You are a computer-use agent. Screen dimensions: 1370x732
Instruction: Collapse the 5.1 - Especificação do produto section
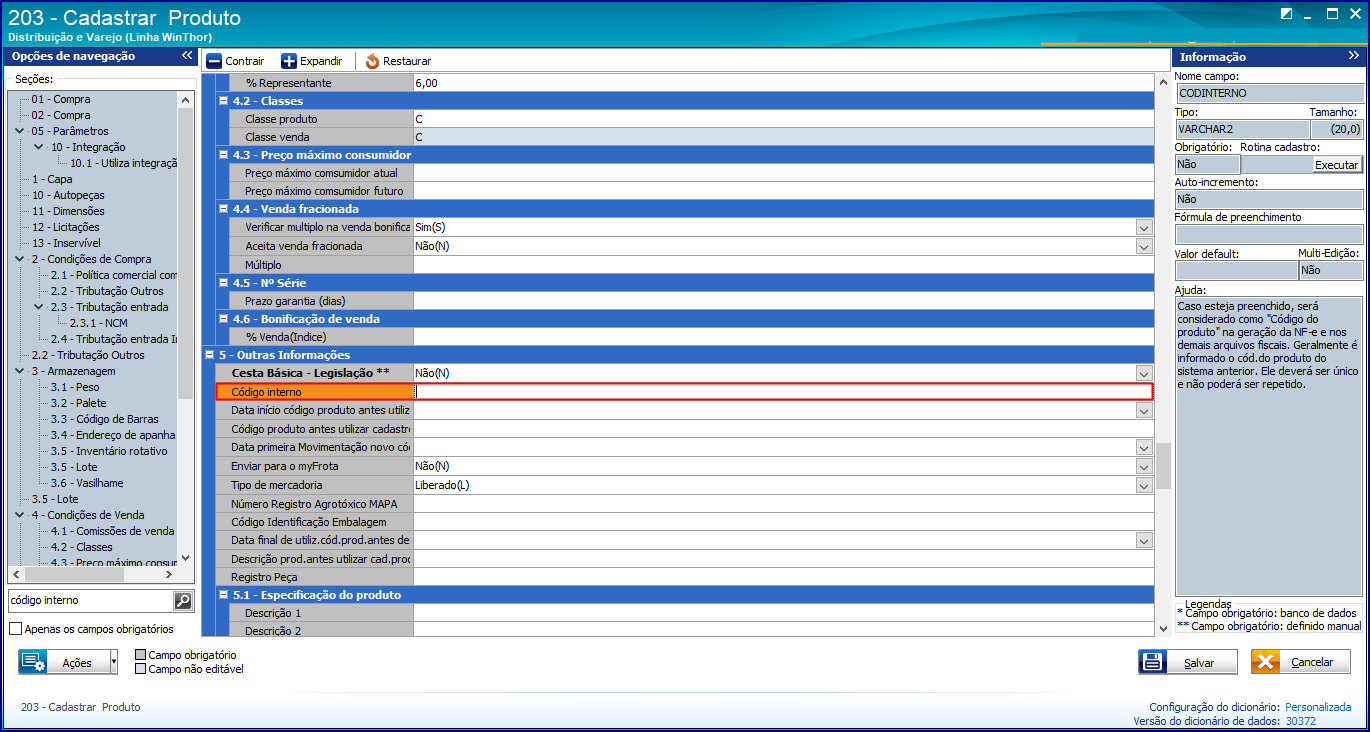tap(223, 595)
